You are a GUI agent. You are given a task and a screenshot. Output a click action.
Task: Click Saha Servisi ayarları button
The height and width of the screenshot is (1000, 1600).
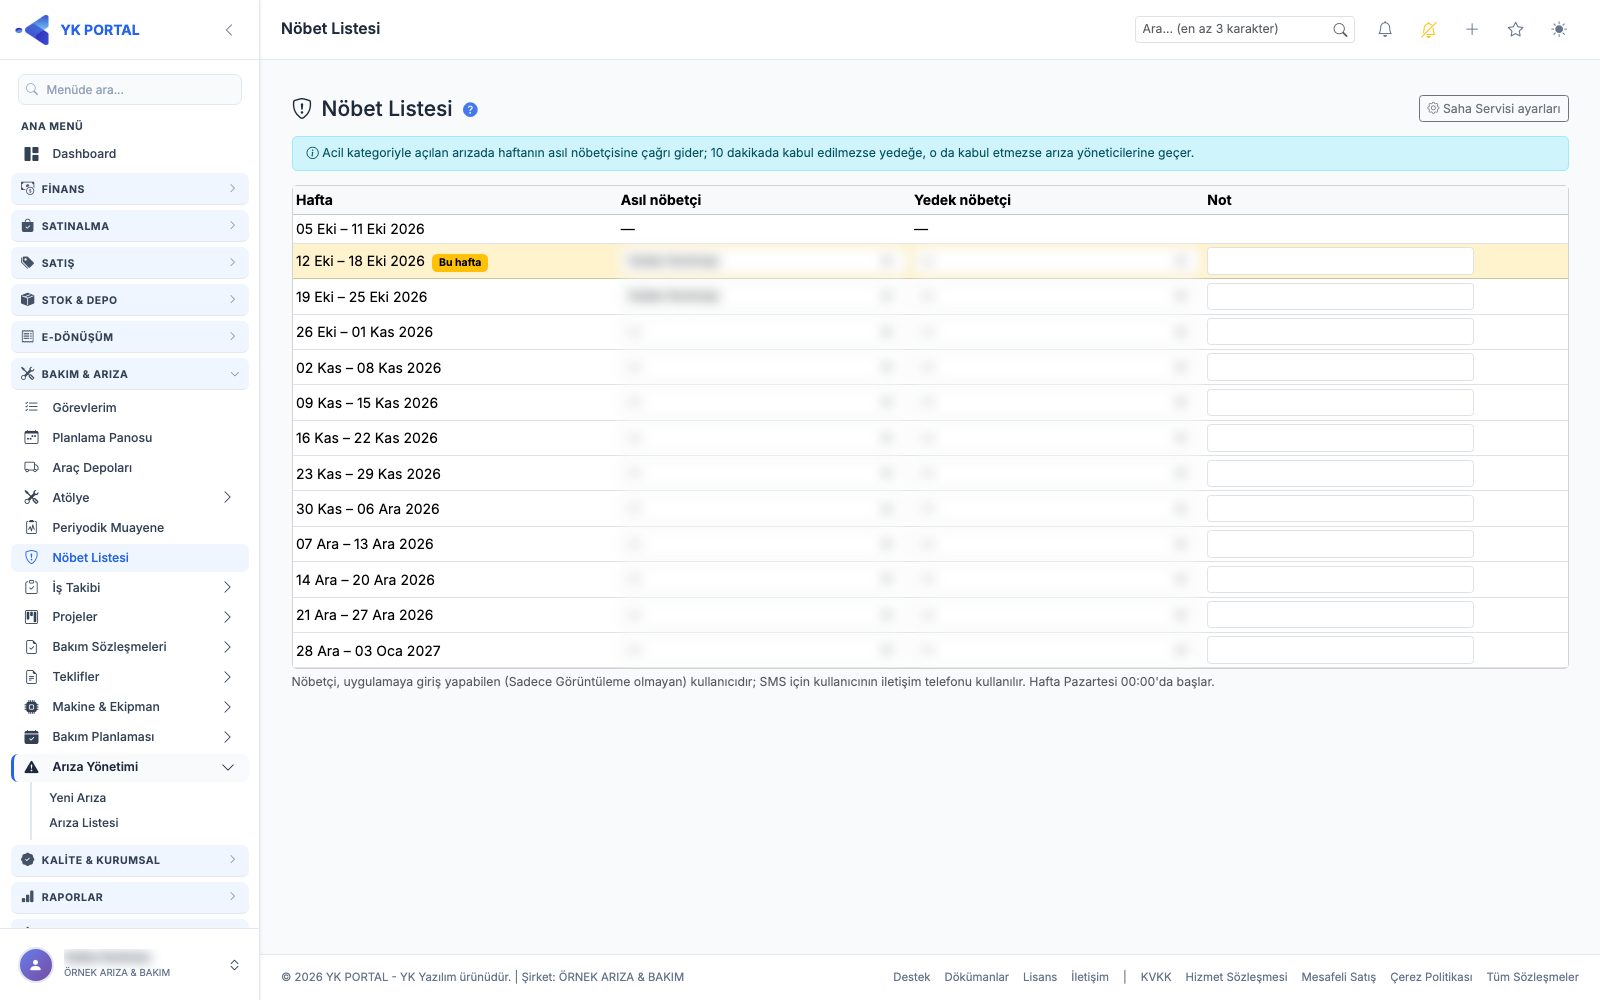click(1494, 109)
